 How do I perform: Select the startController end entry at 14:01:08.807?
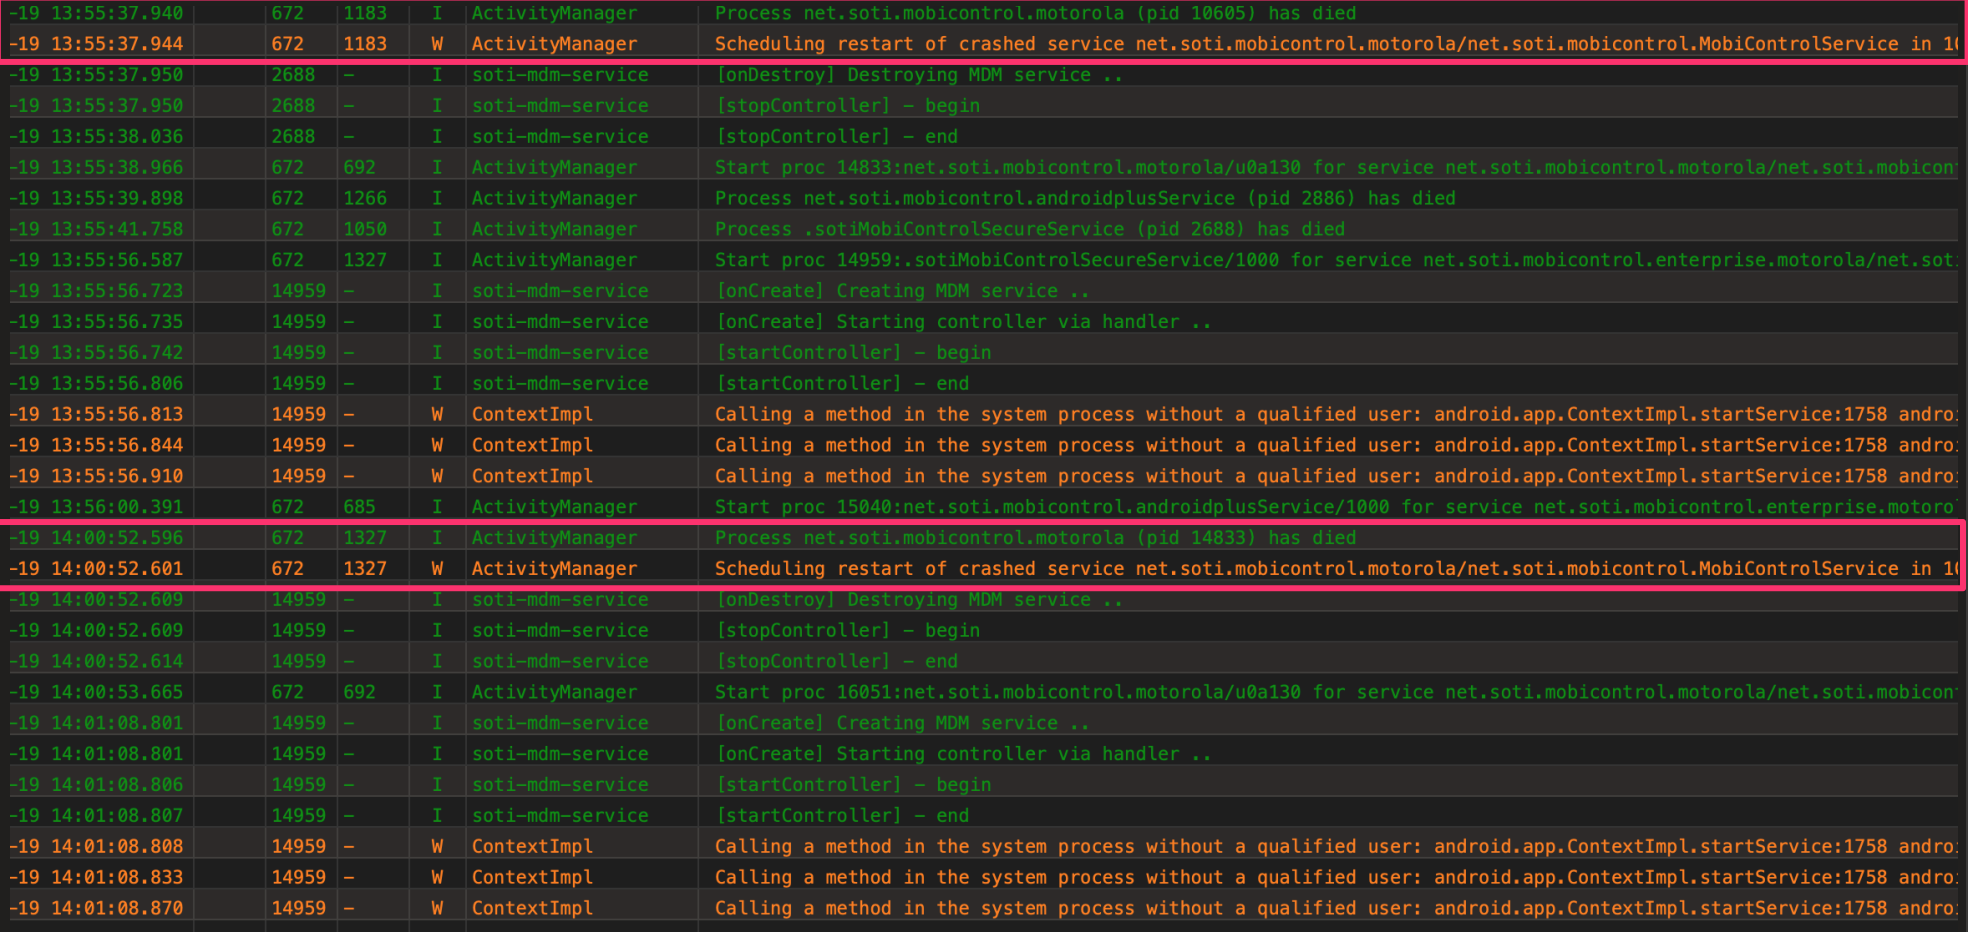point(842,816)
